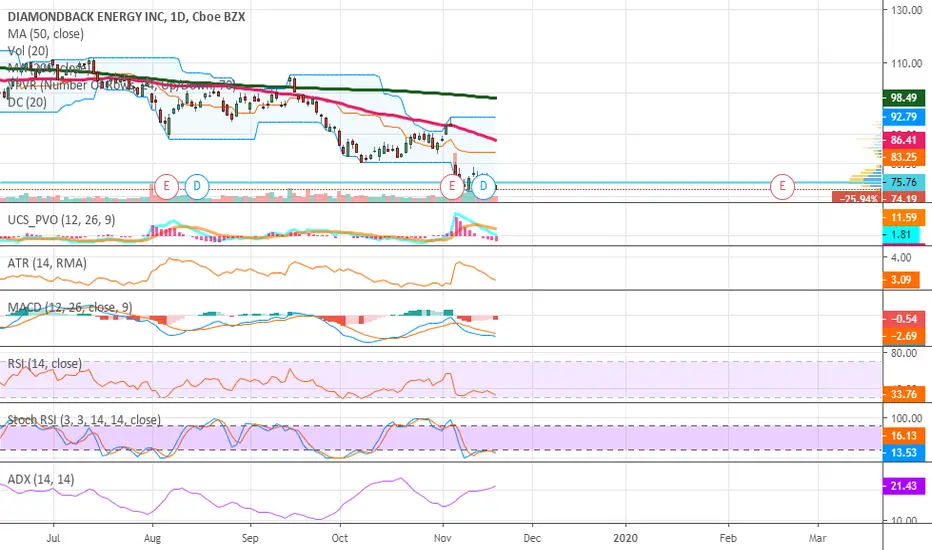
Task: Click the purple 21.43 ADX value label
Action: (903, 486)
